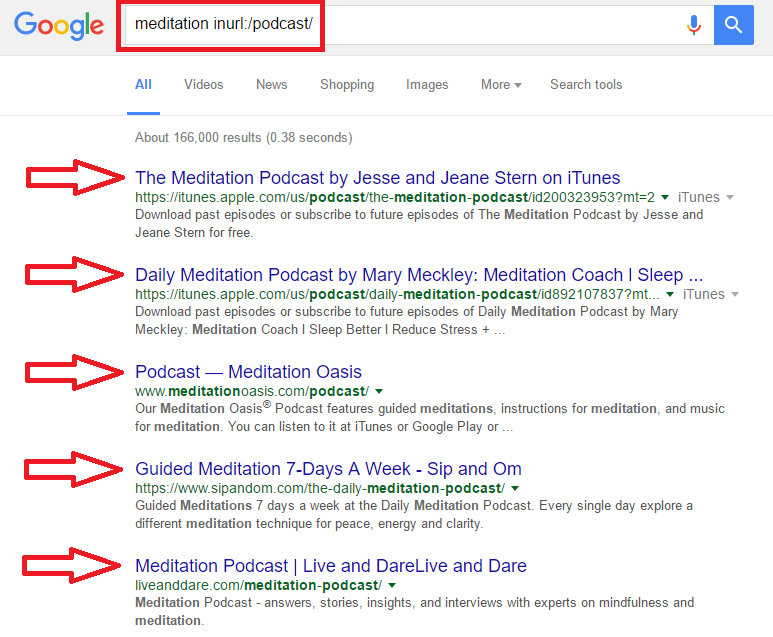Click the snippet mentioning Sleep Better, Reduce Stress
Screen dimensions: 773x637
tap(407, 320)
